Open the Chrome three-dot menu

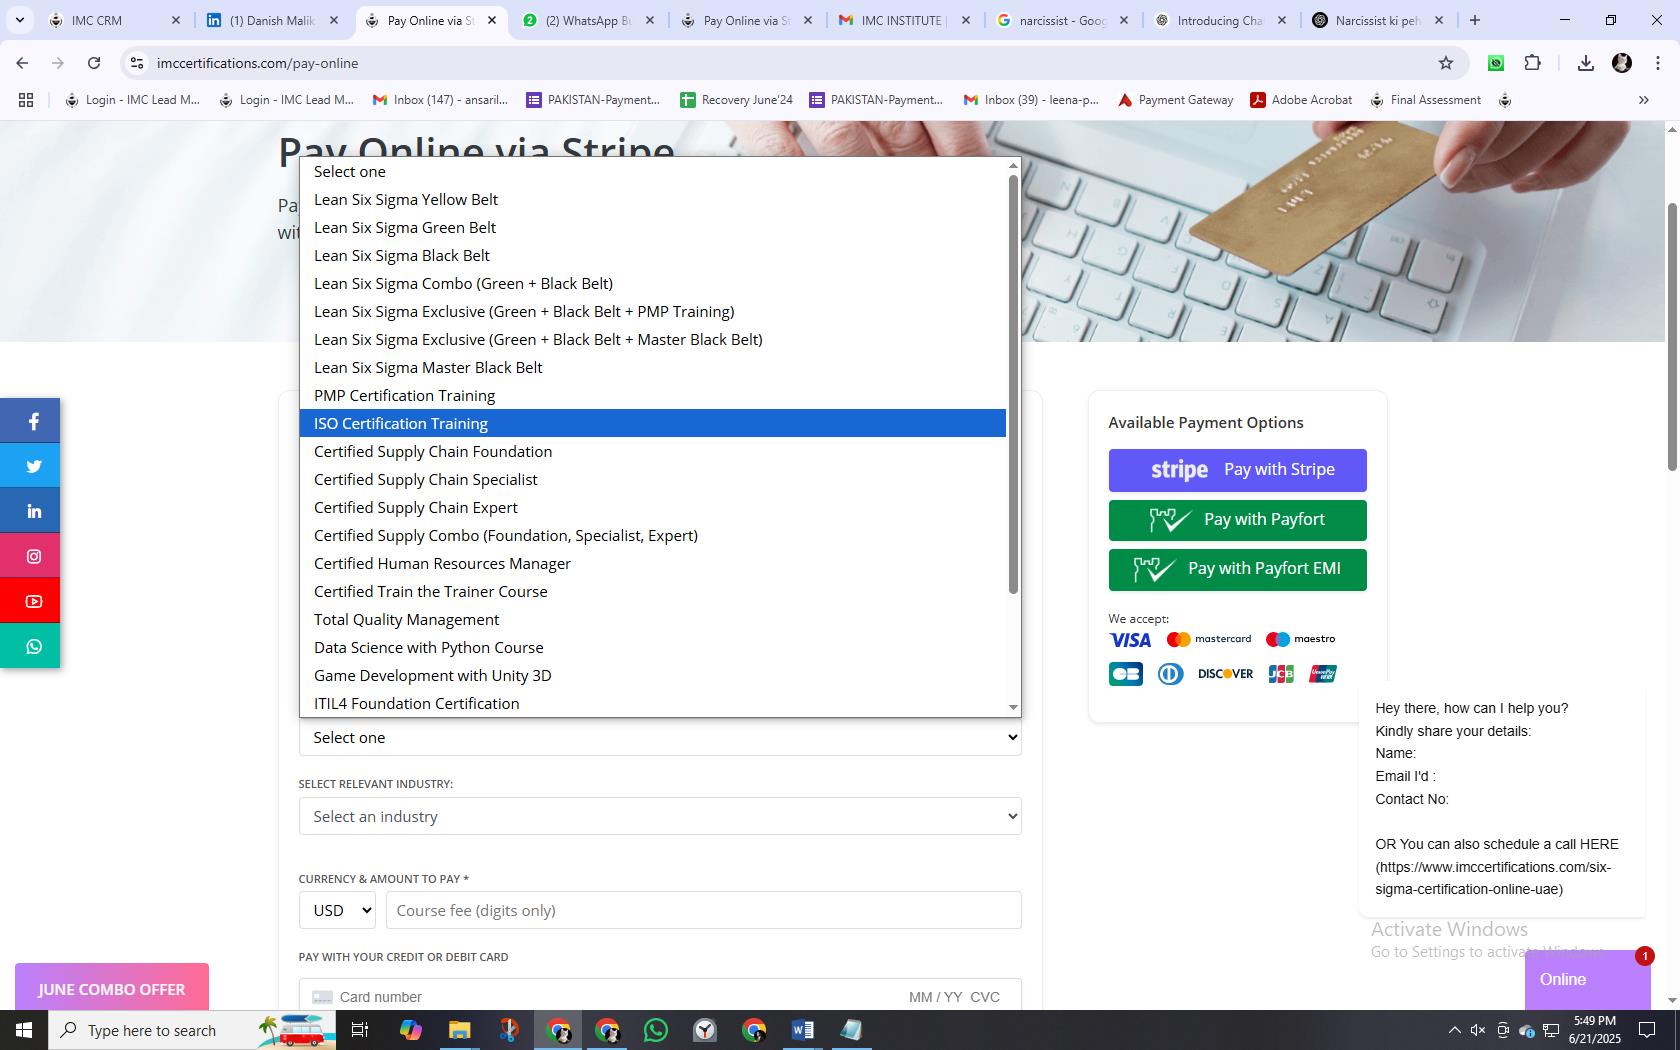(x=1657, y=63)
